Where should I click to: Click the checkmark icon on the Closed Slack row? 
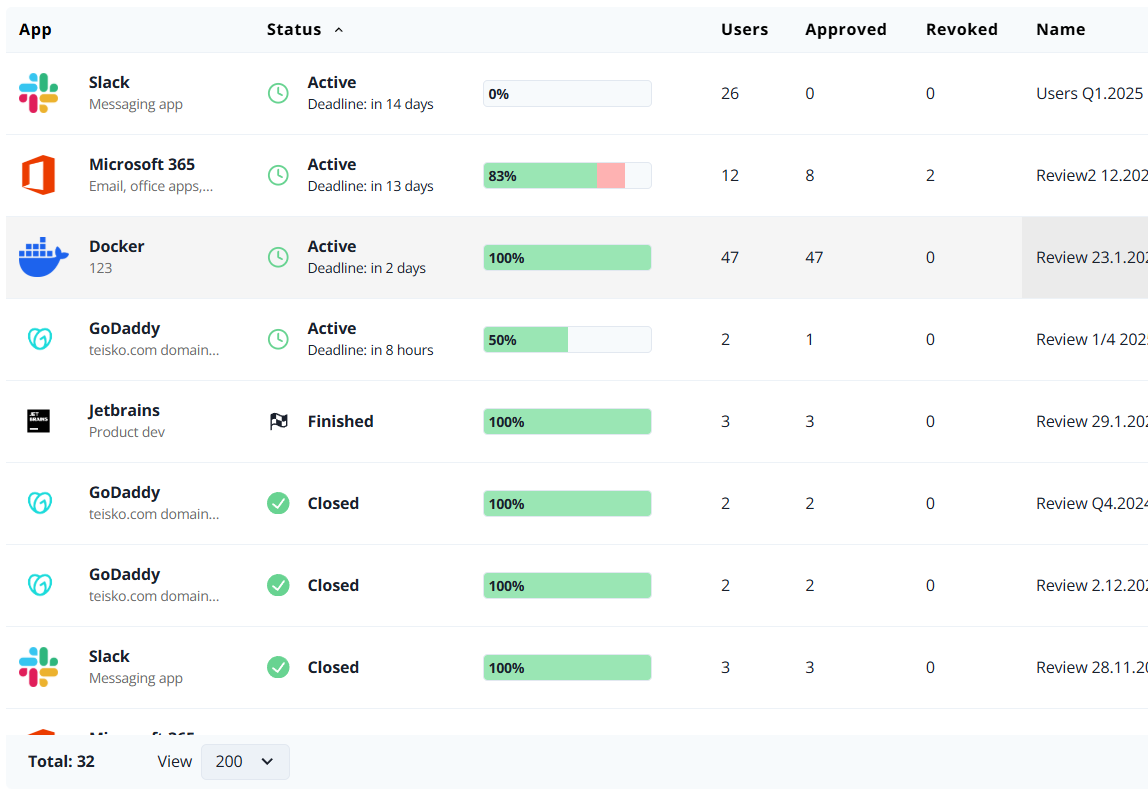pyautogui.click(x=278, y=667)
